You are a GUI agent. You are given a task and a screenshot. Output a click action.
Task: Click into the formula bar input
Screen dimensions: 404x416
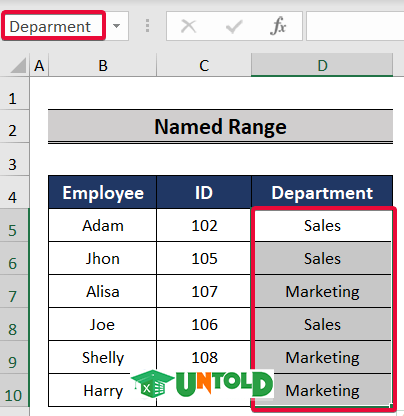click(355, 26)
